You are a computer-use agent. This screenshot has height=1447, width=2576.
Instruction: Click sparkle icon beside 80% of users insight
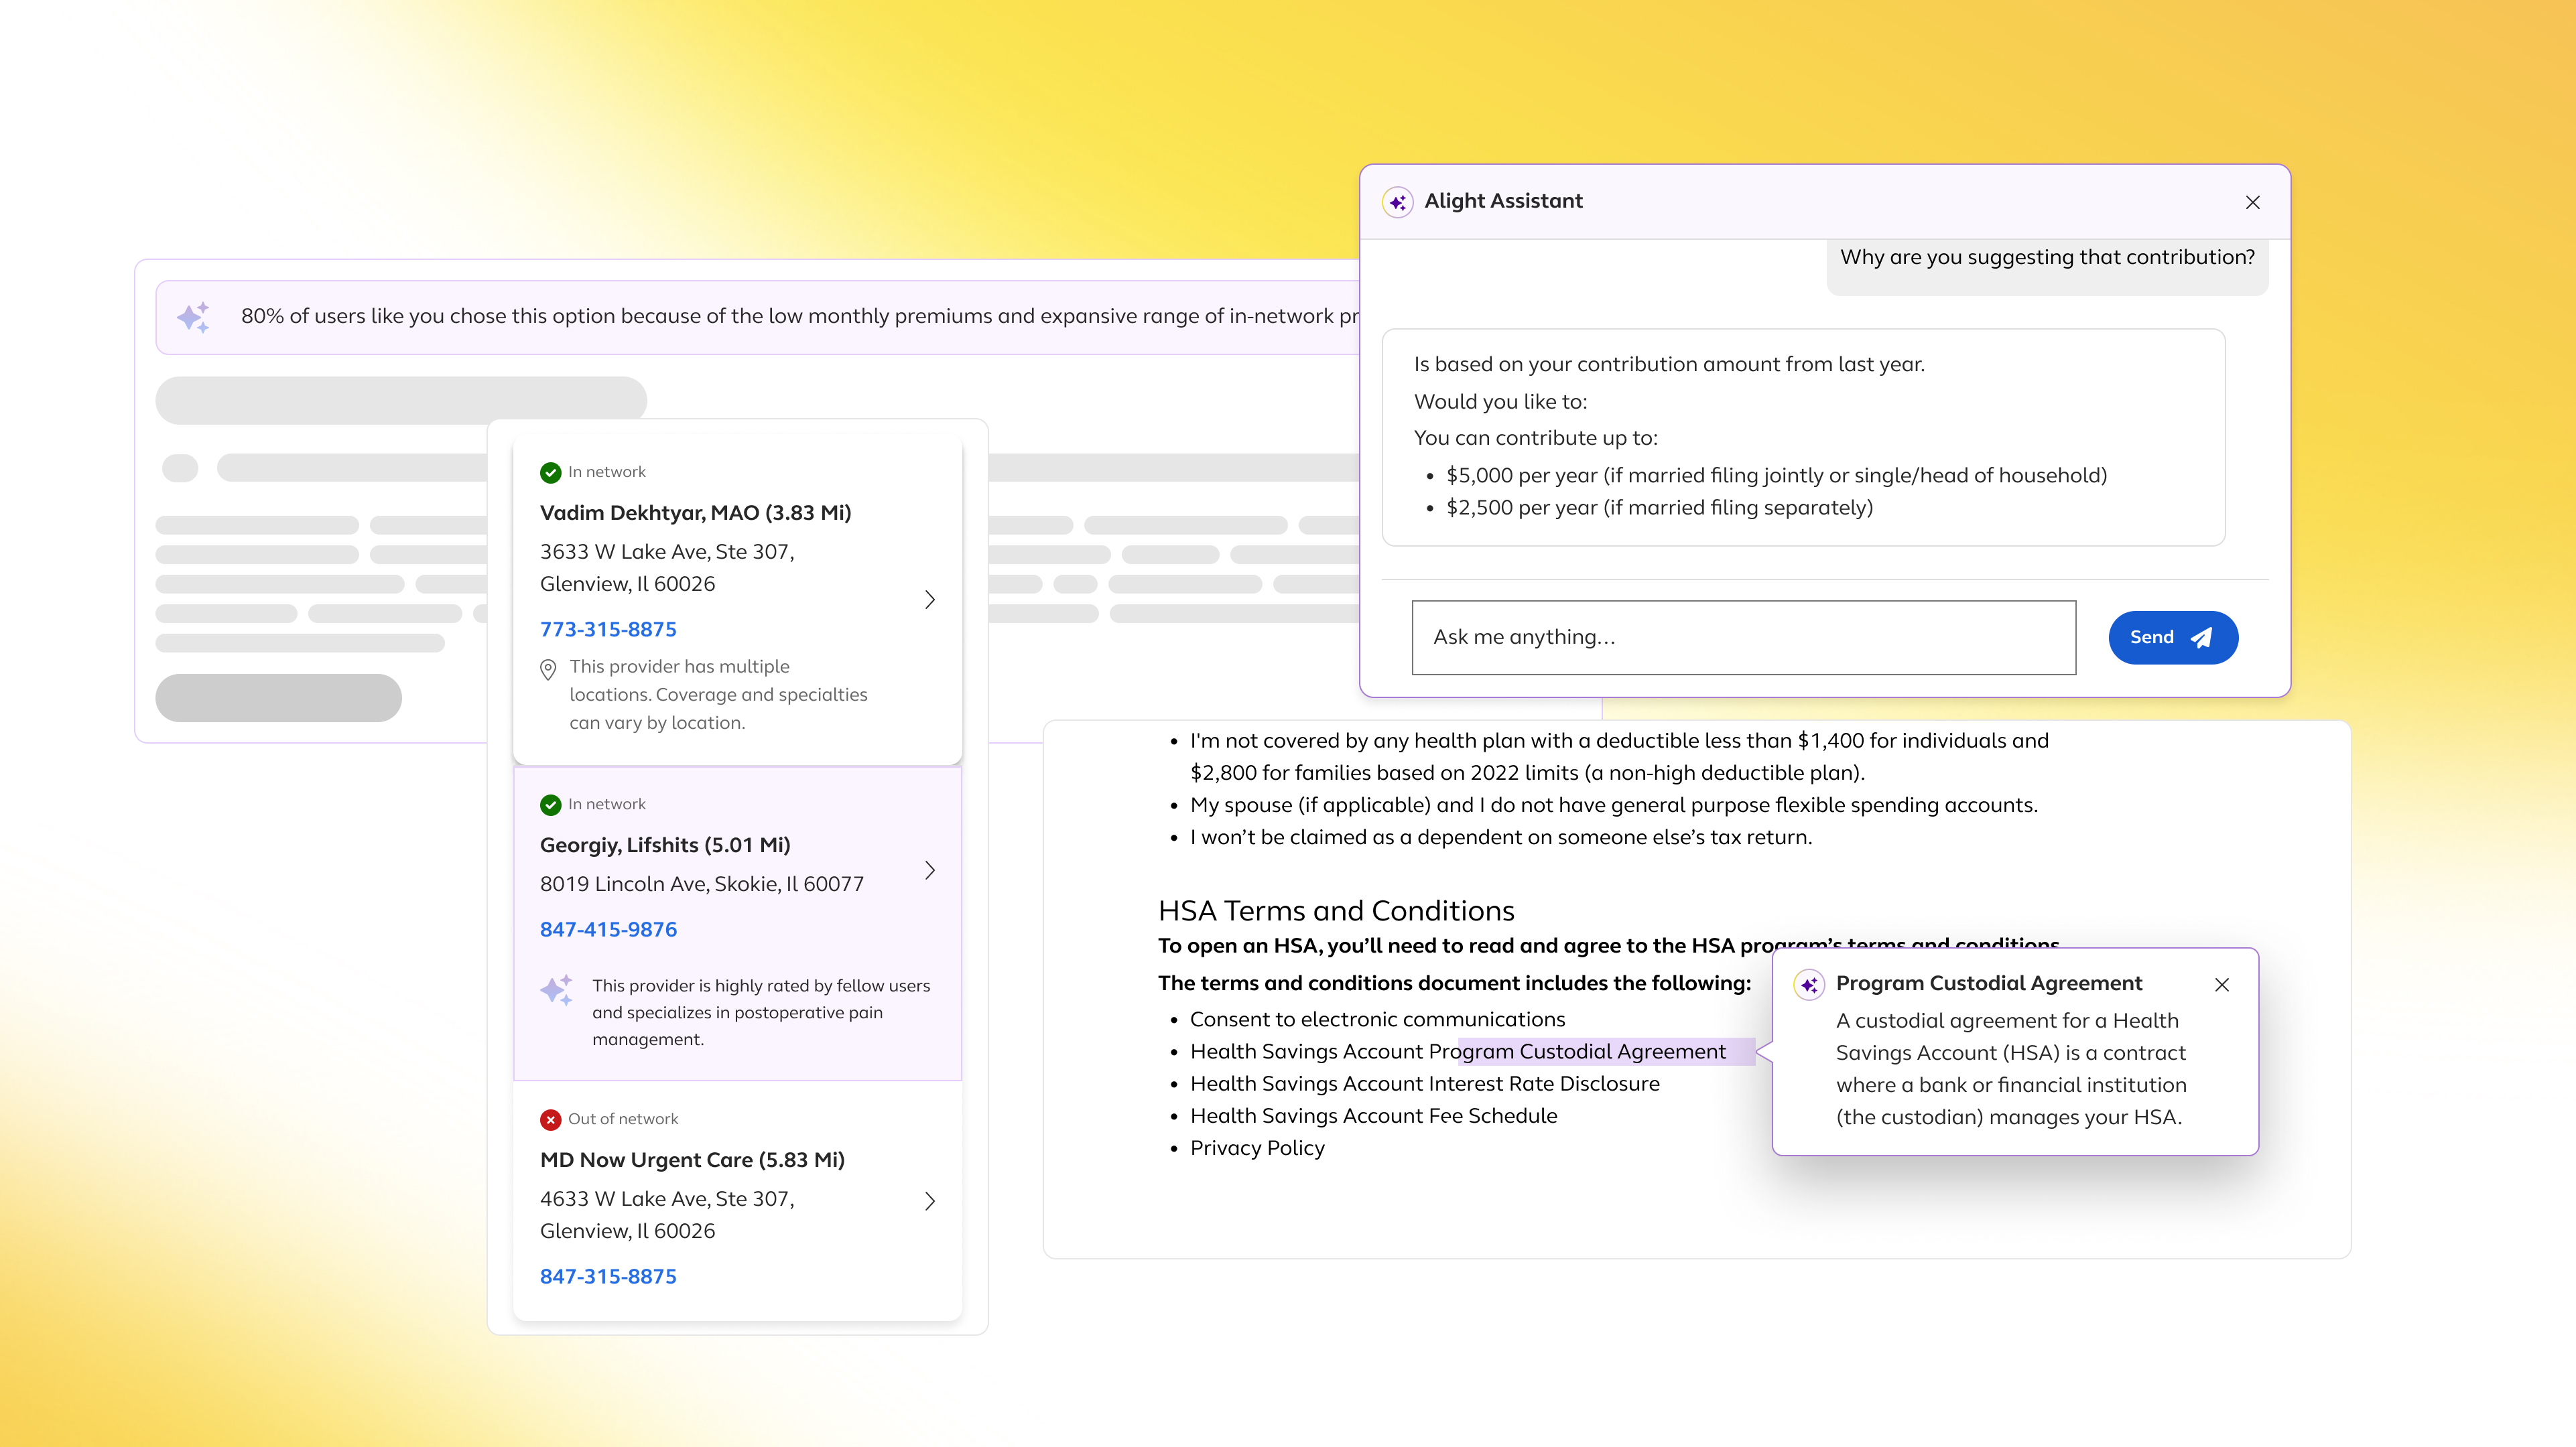tap(194, 317)
